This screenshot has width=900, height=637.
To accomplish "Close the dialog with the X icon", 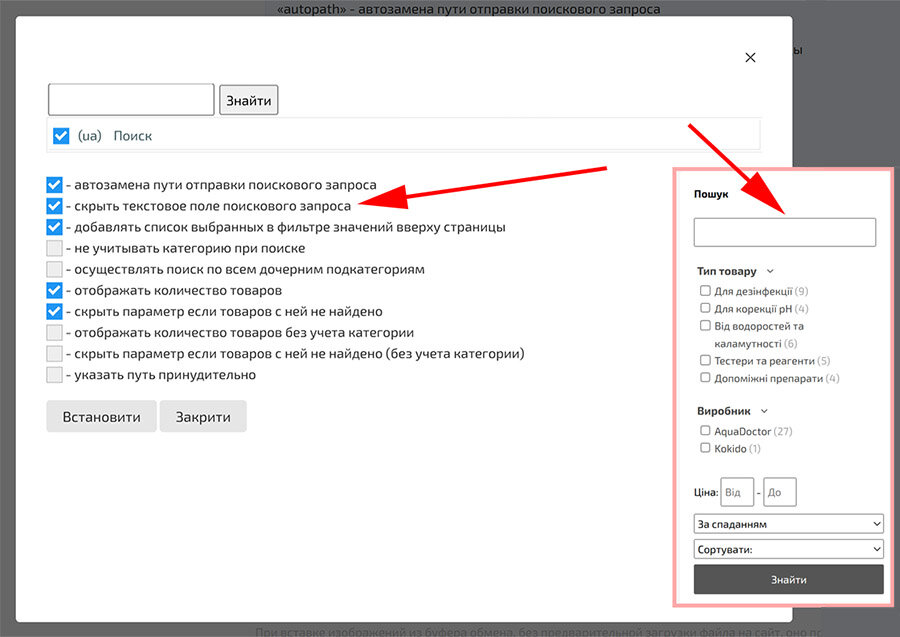I will click(x=750, y=58).
